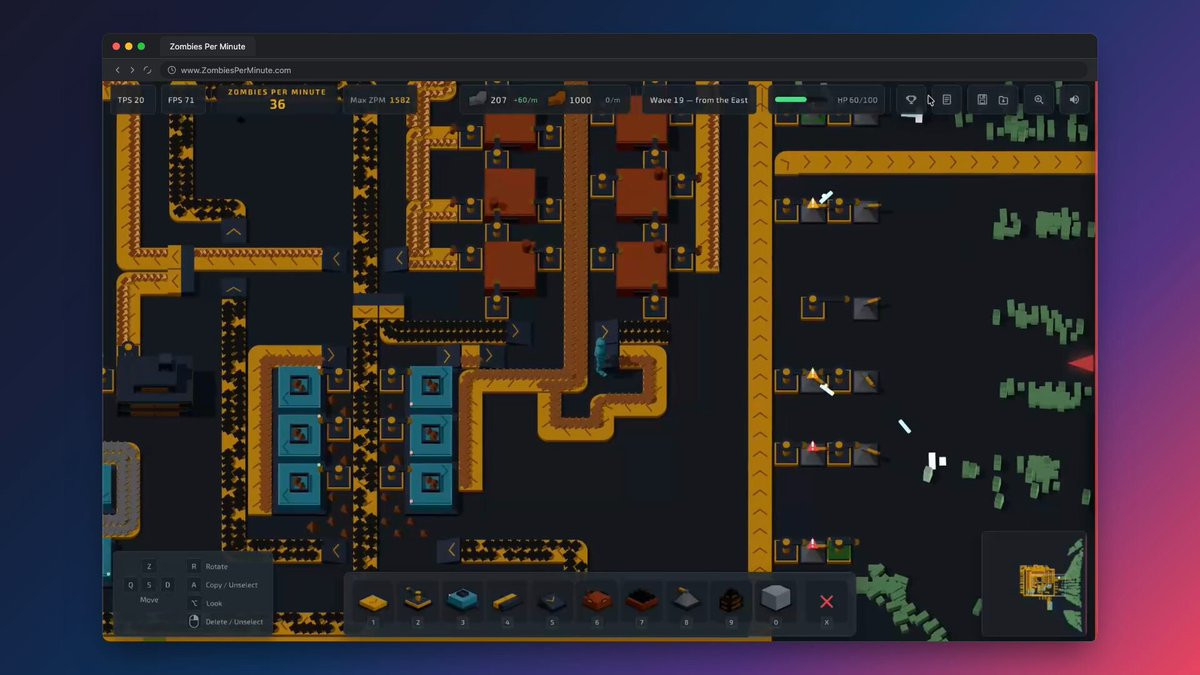Click the Wave 19 — from the East label

pos(698,100)
